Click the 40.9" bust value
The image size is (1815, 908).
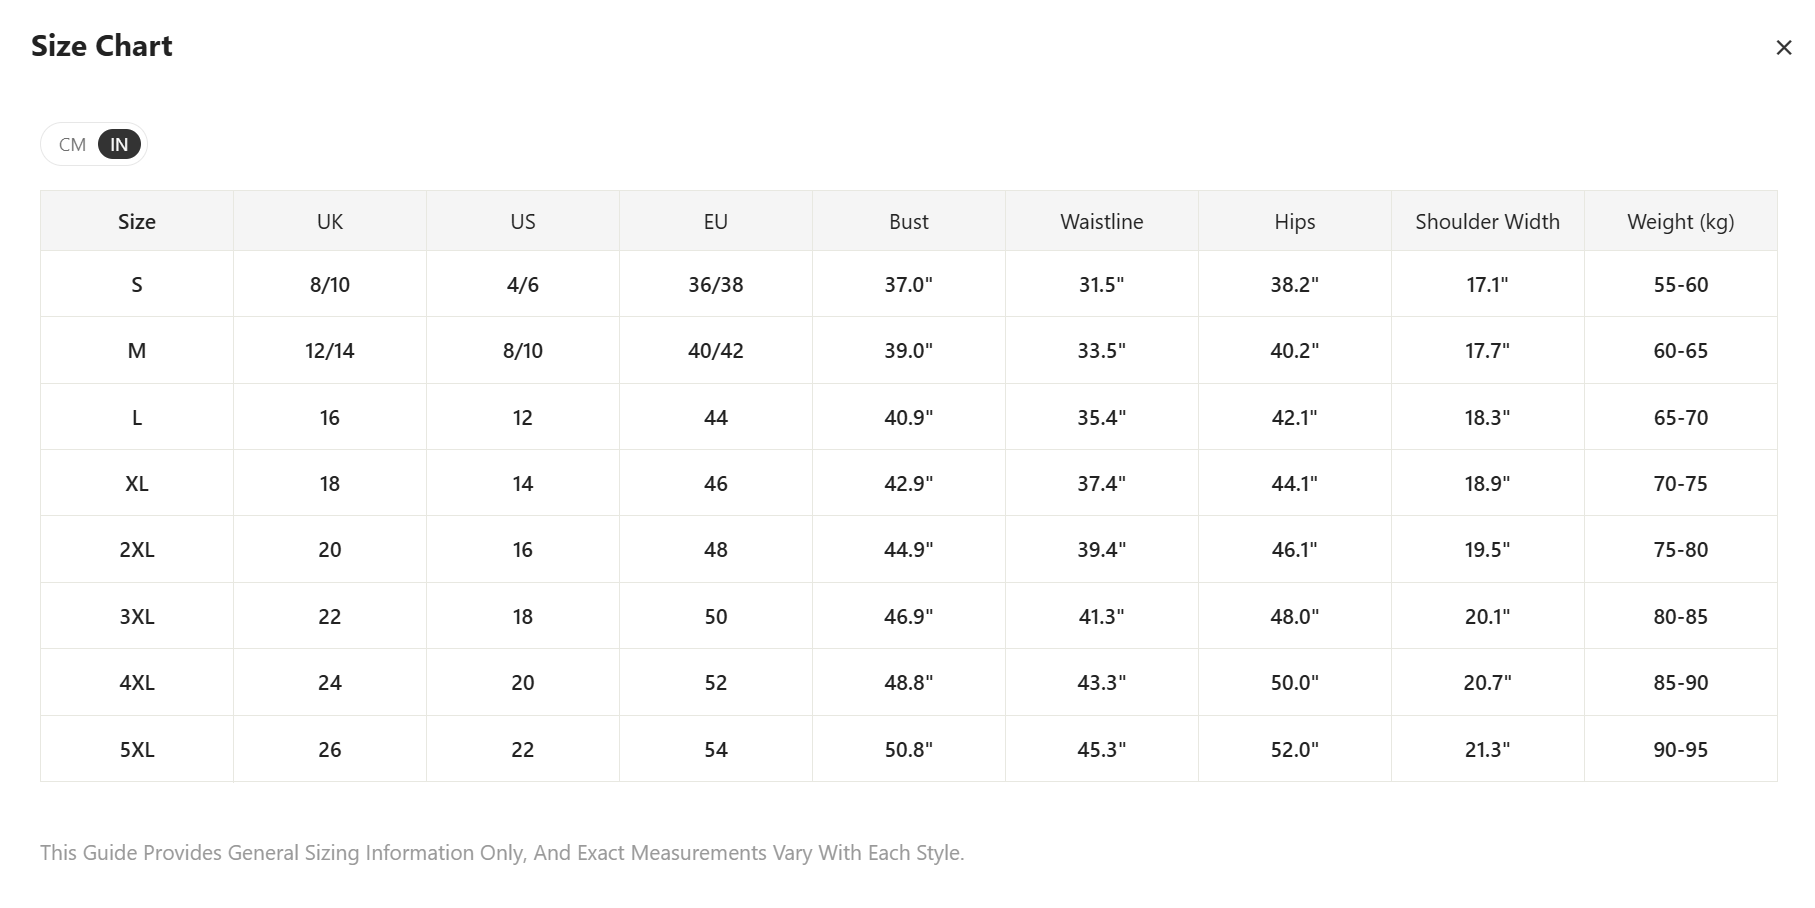(908, 418)
